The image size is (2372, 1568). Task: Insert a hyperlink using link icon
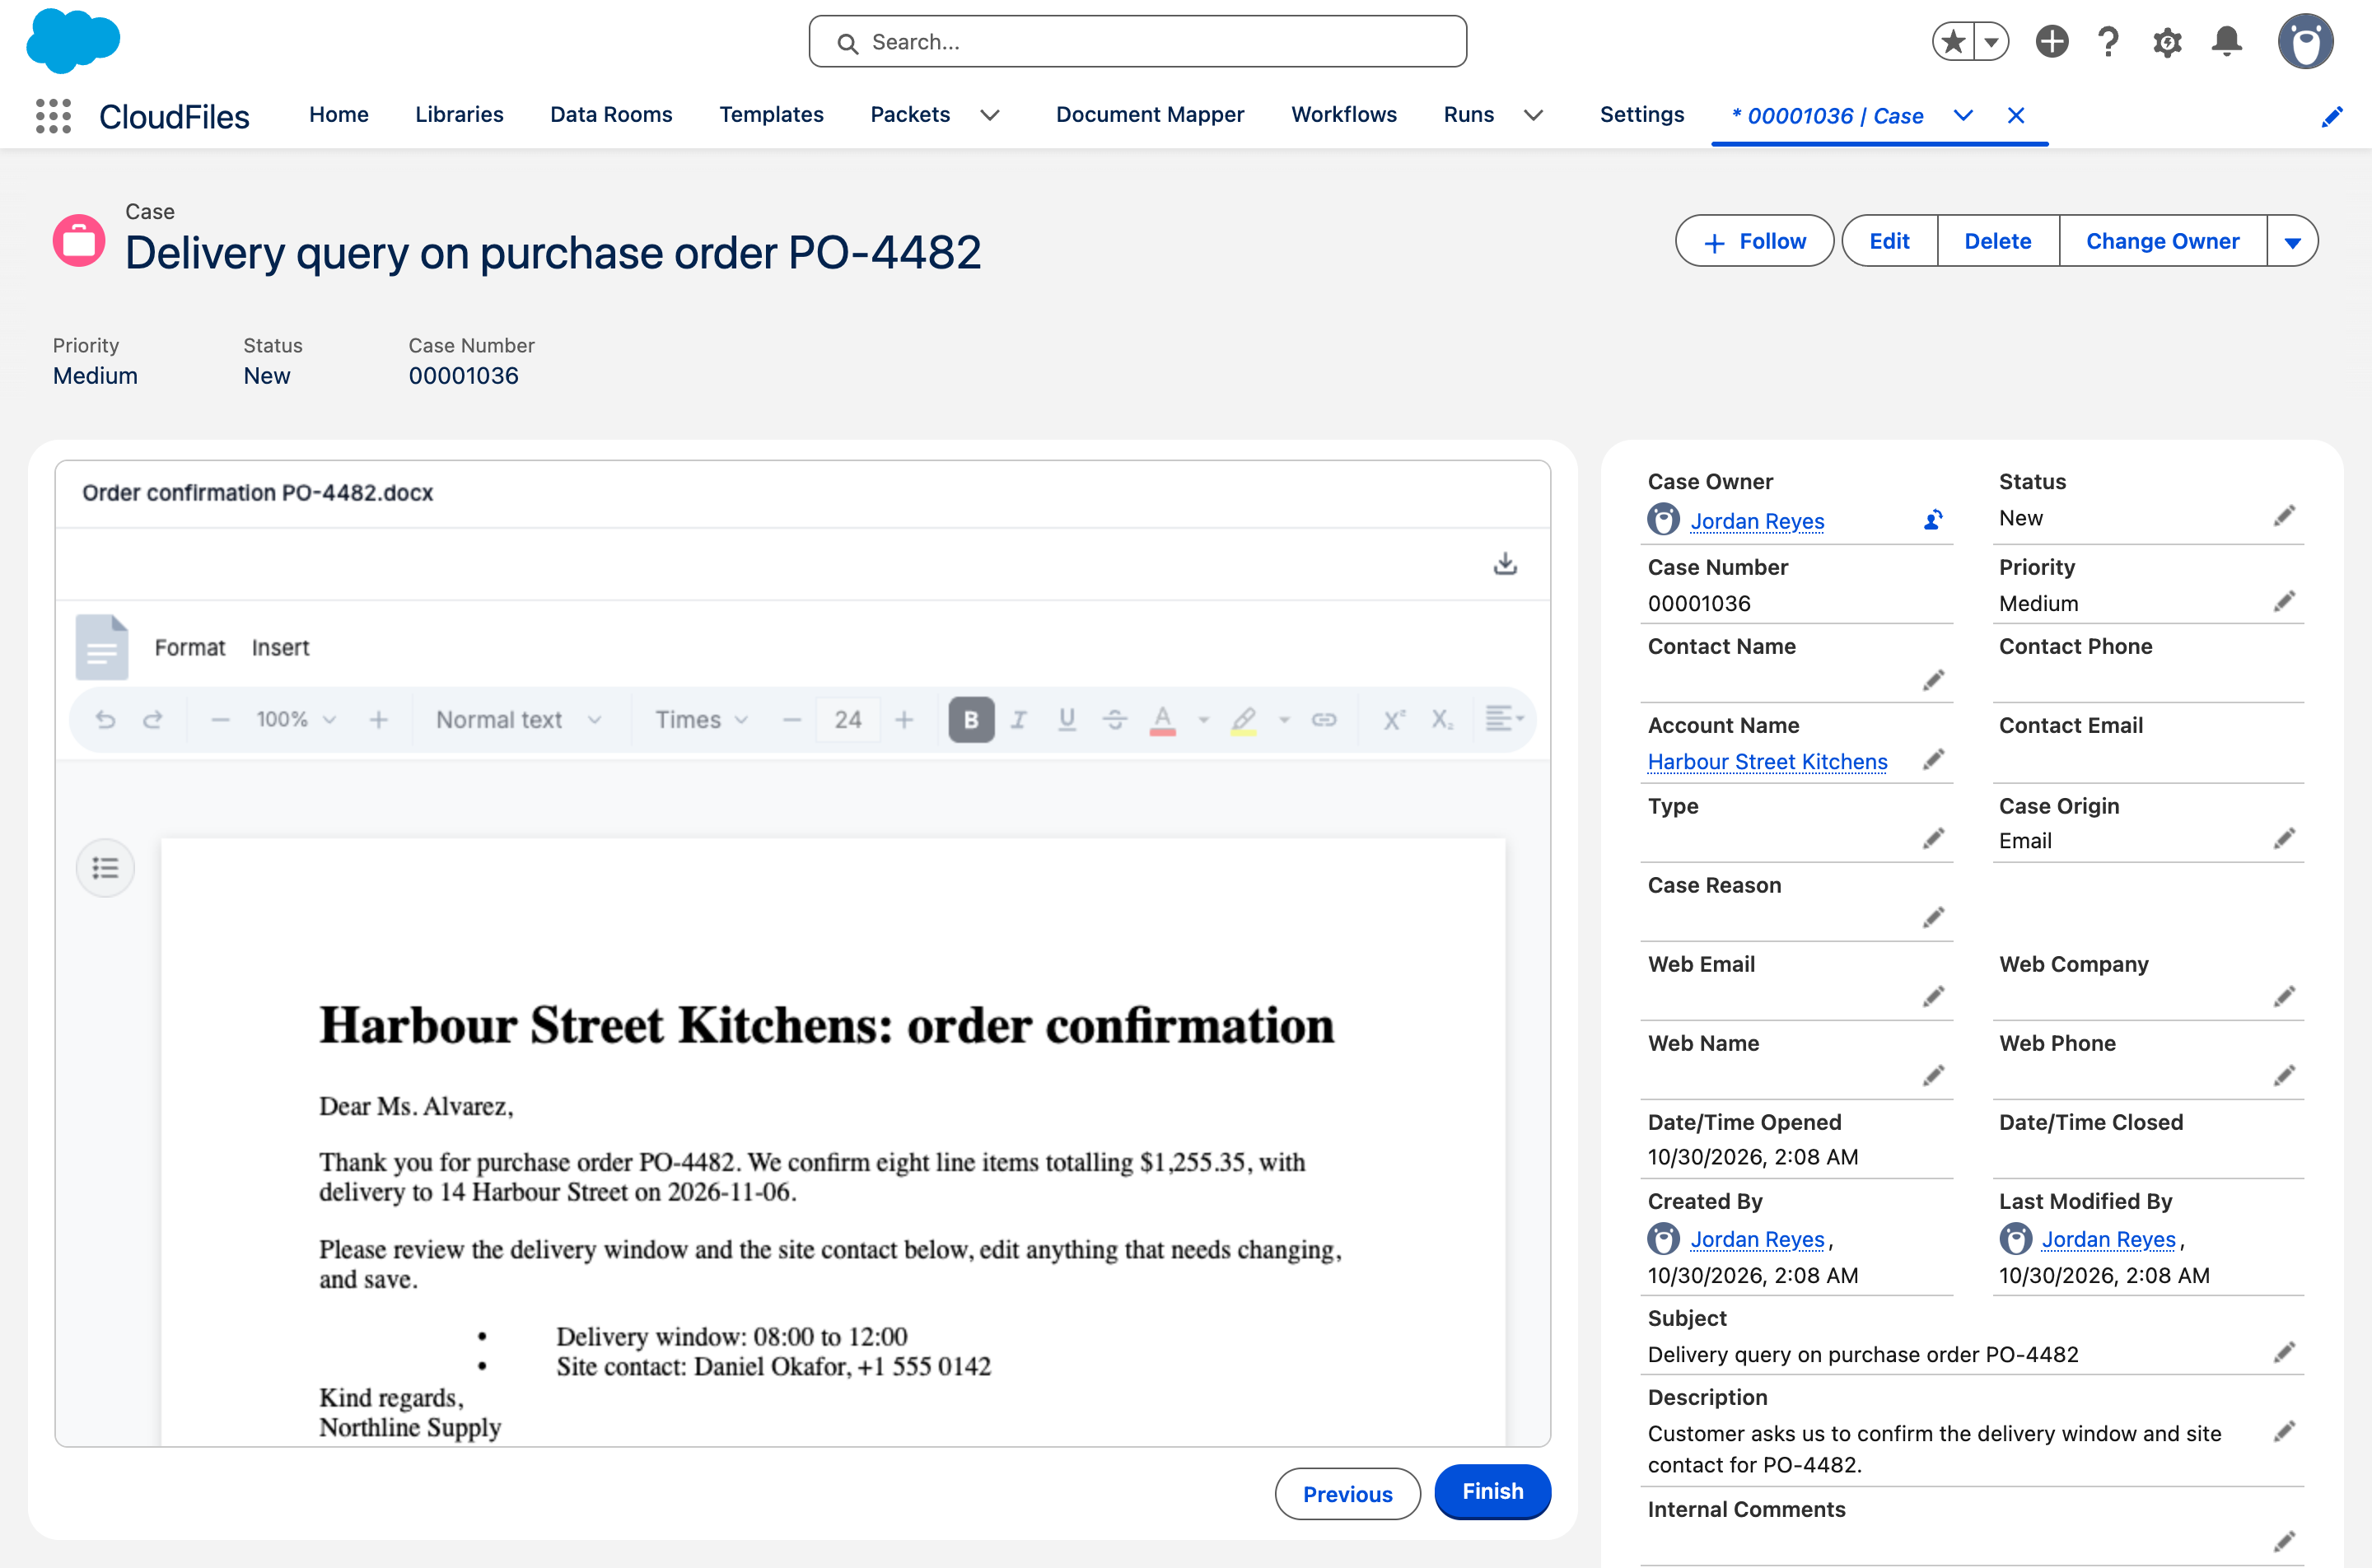tap(1324, 720)
